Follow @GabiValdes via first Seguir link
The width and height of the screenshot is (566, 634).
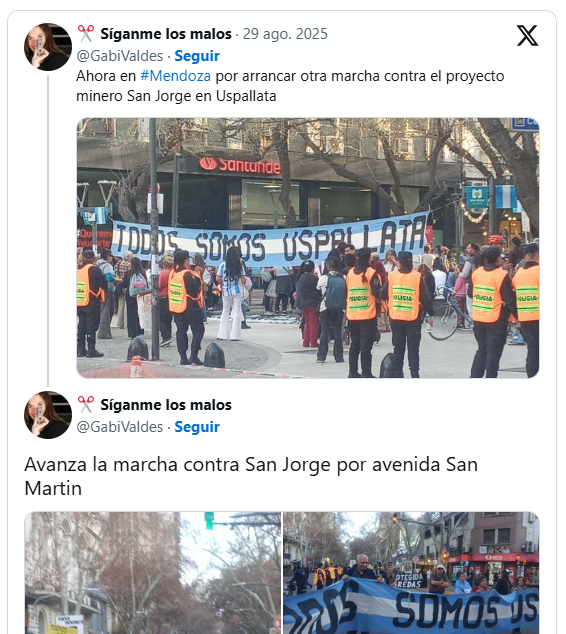[197, 56]
